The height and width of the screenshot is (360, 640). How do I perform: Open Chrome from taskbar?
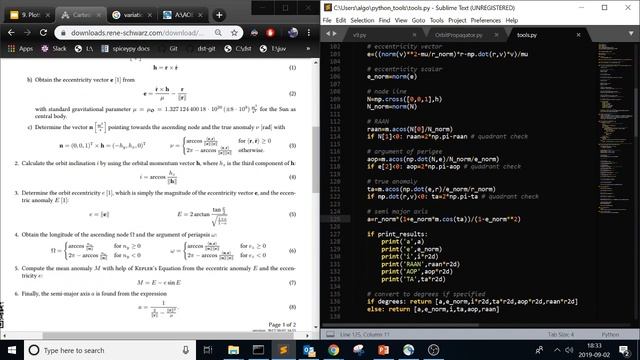tap(333, 350)
